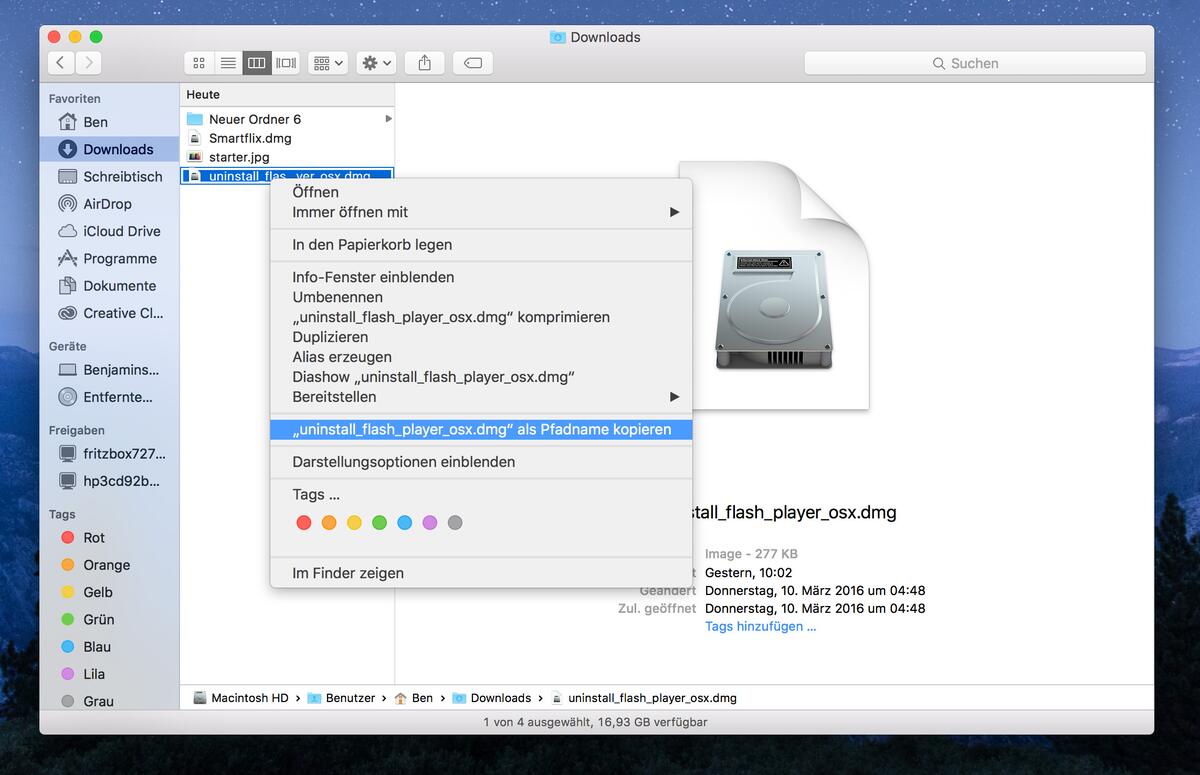Select column view toggle button

(x=257, y=63)
